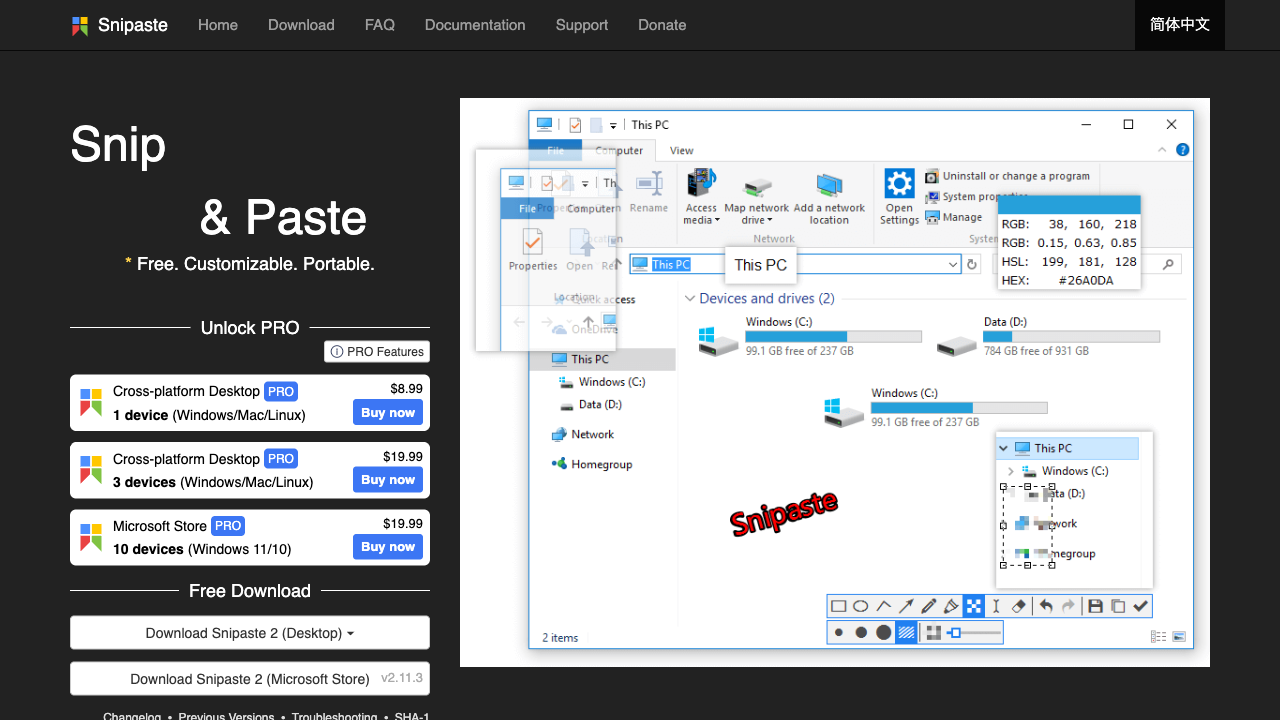Open the PRO Features button
The width and height of the screenshot is (1280, 720).
tap(377, 352)
